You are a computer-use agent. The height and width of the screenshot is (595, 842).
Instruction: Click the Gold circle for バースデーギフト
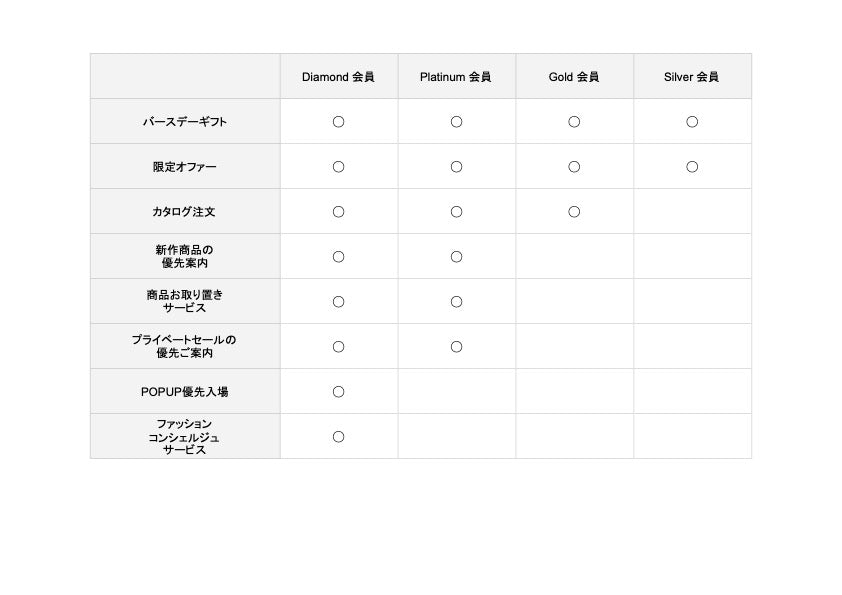[574, 122]
